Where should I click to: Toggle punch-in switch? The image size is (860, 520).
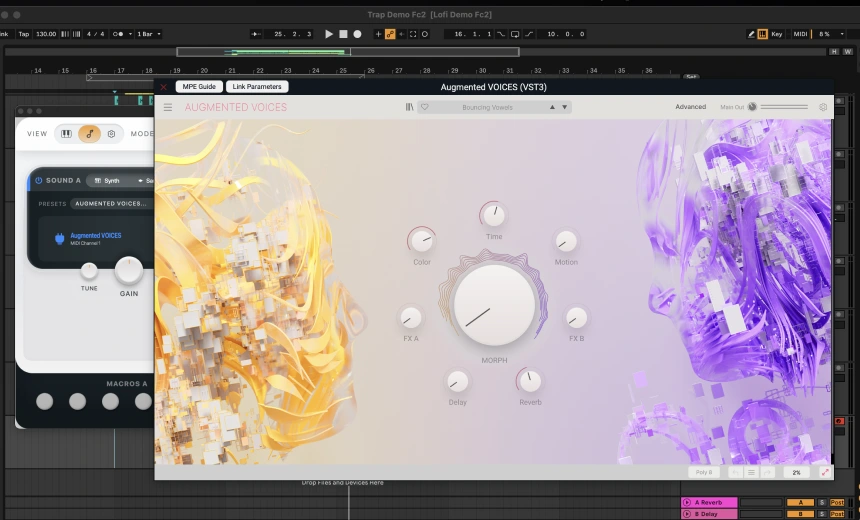(x=501, y=34)
